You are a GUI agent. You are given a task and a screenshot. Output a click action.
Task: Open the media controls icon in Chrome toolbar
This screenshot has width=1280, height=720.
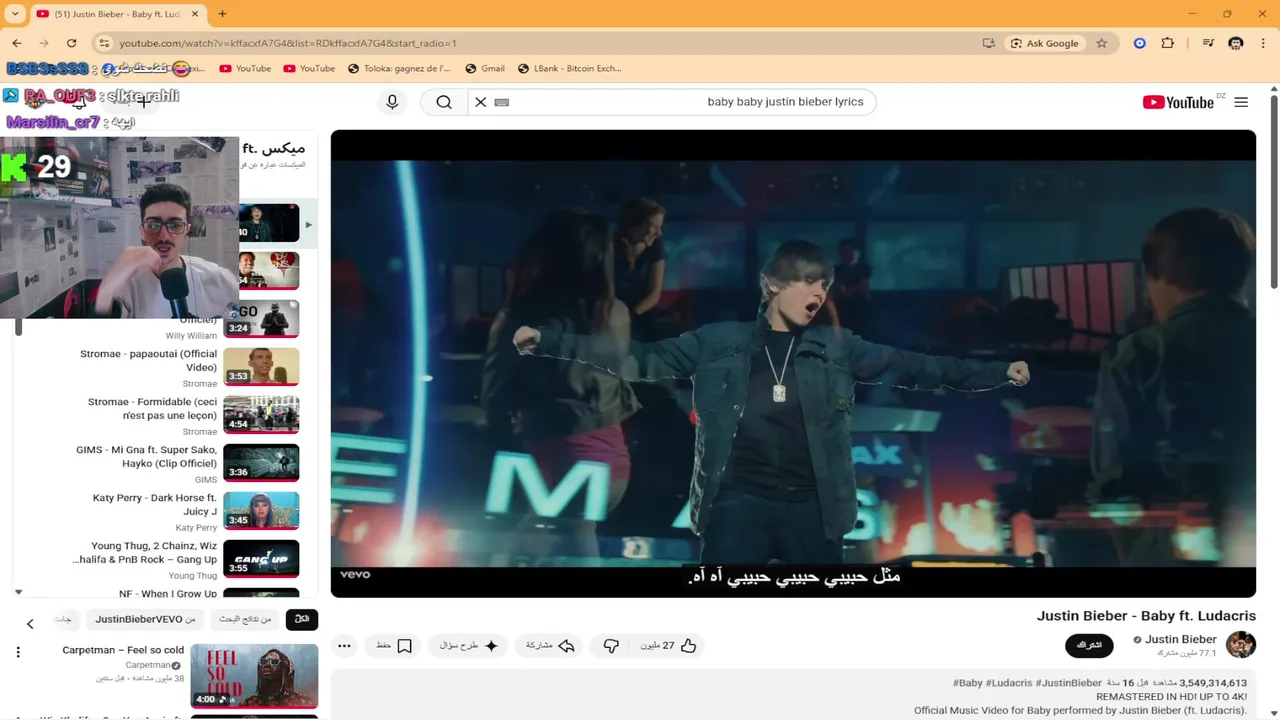pos(1208,43)
